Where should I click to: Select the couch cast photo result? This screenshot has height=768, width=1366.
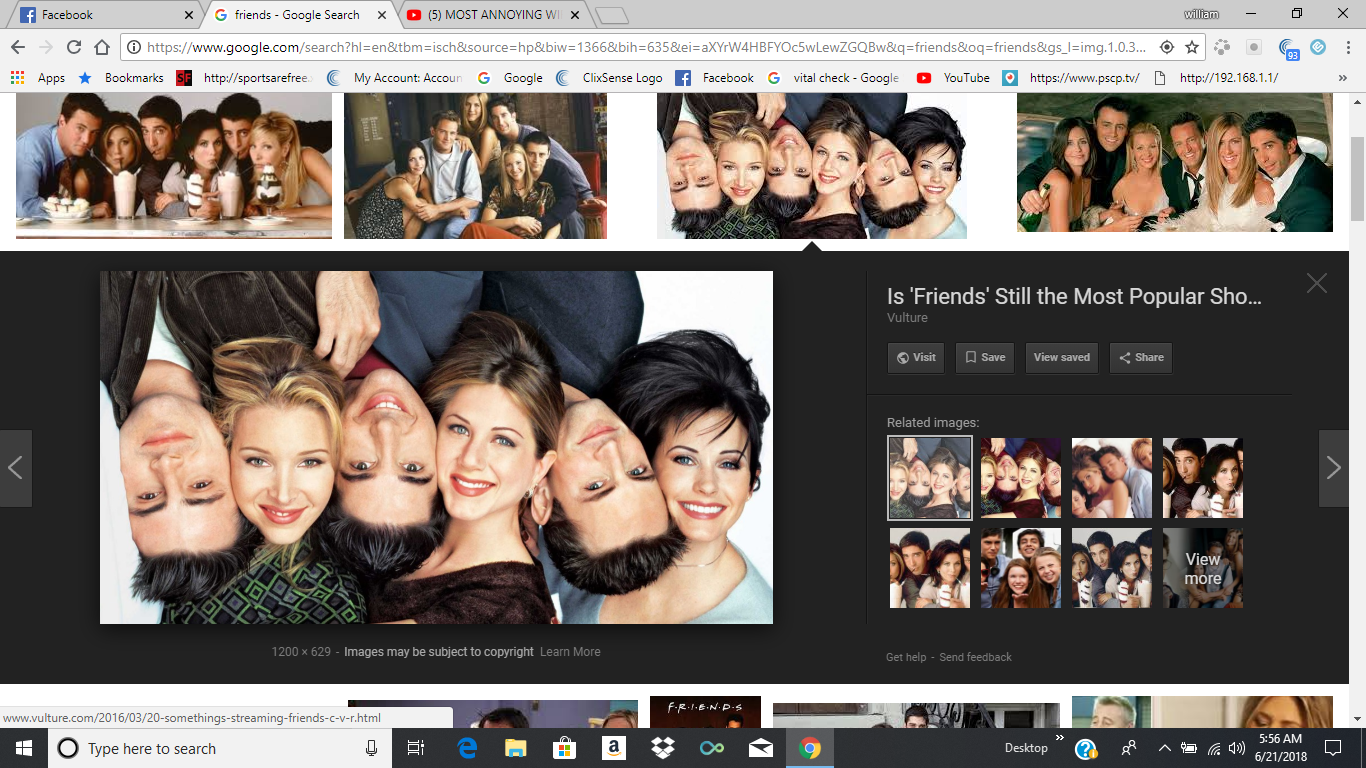click(475, 166)
